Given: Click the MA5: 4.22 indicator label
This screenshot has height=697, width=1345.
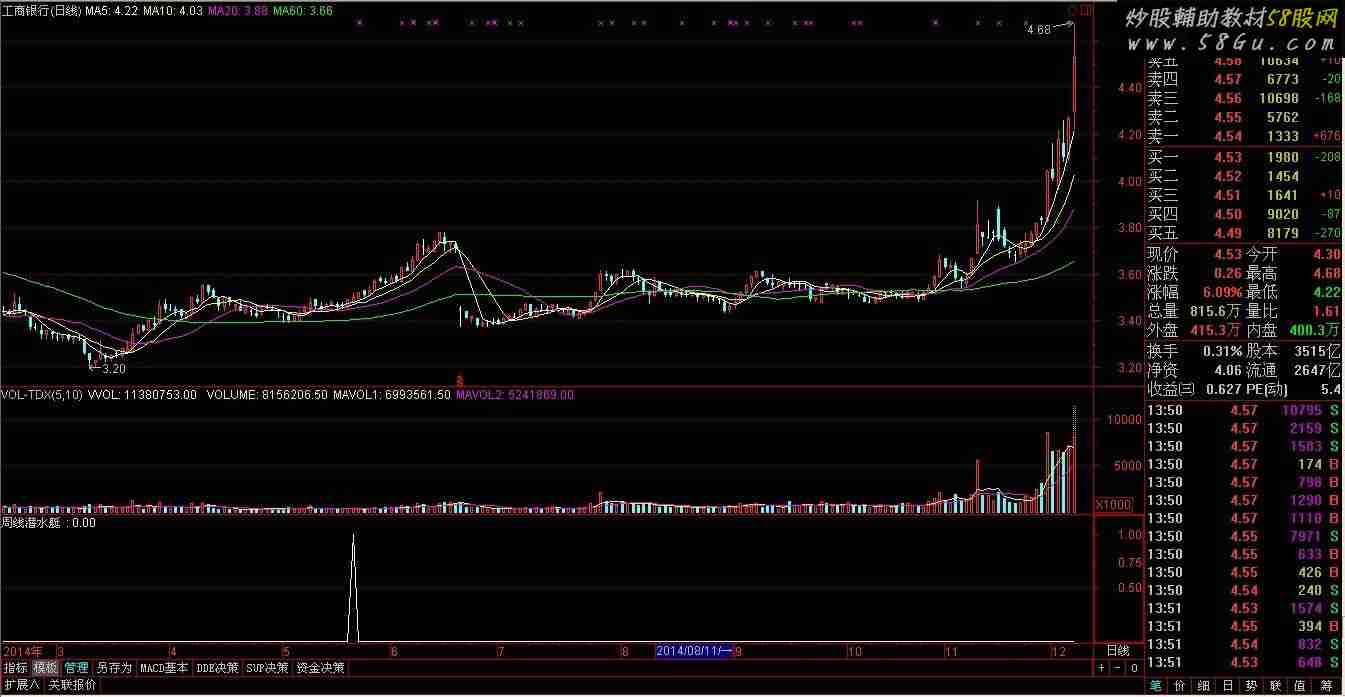Looking at the screenshot, I should pos(112,10).
